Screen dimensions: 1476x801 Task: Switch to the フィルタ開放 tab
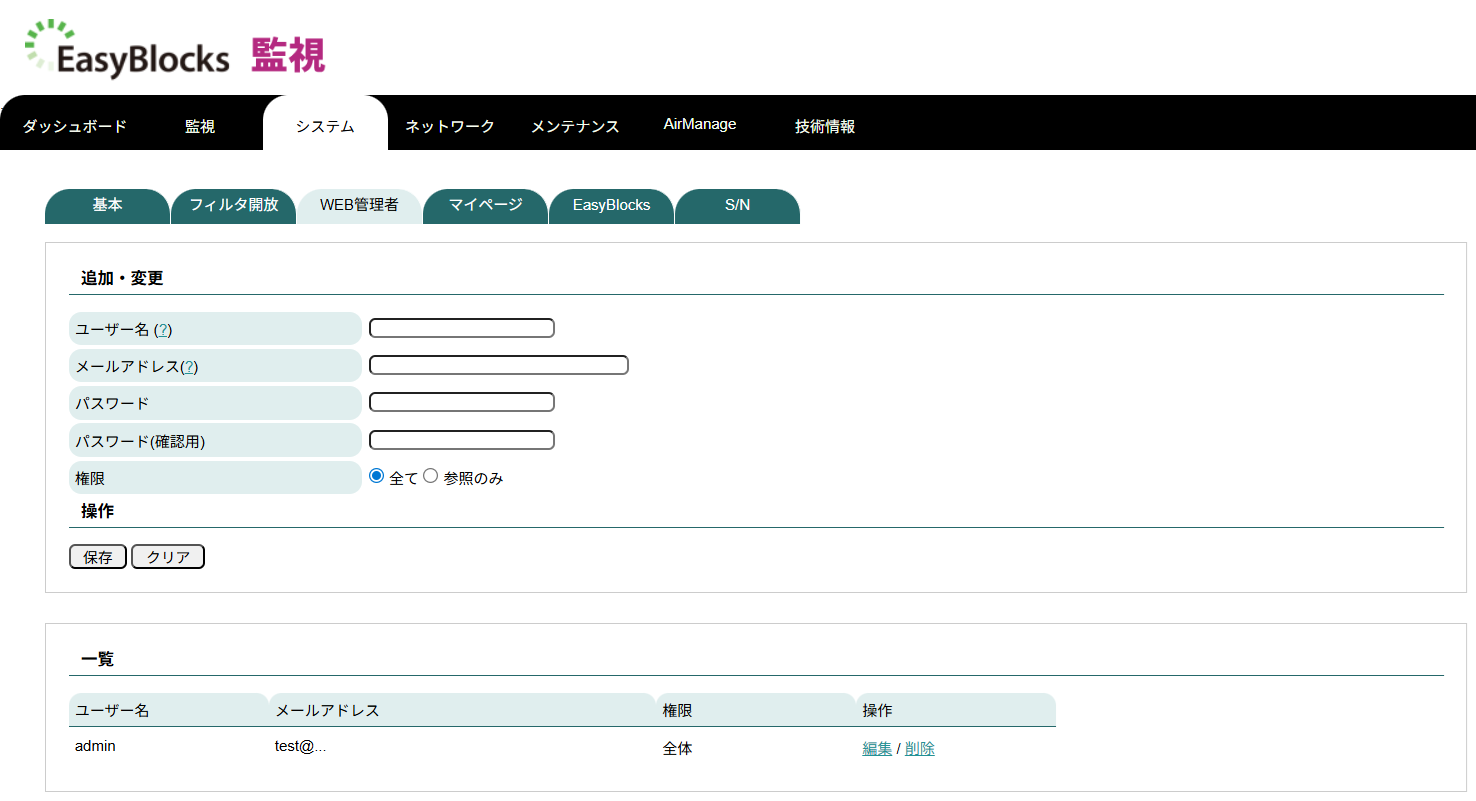[x=233, y=206]
